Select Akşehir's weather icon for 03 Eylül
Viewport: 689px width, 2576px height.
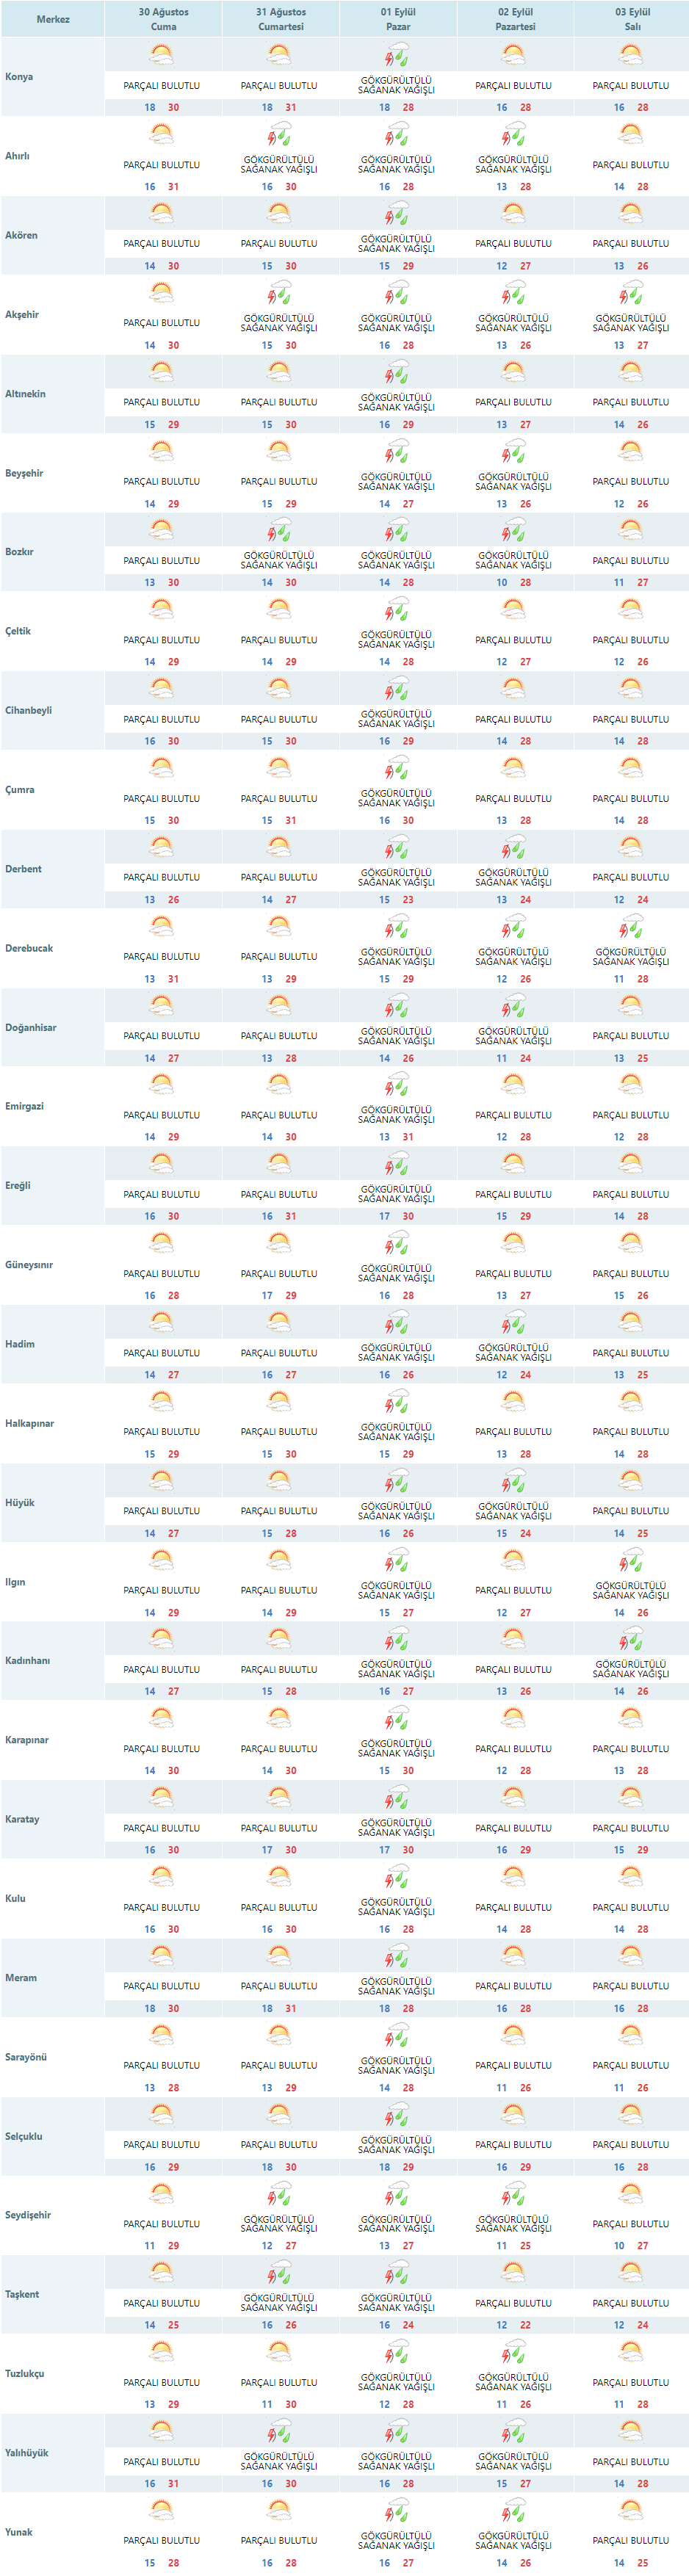point(630,293)
